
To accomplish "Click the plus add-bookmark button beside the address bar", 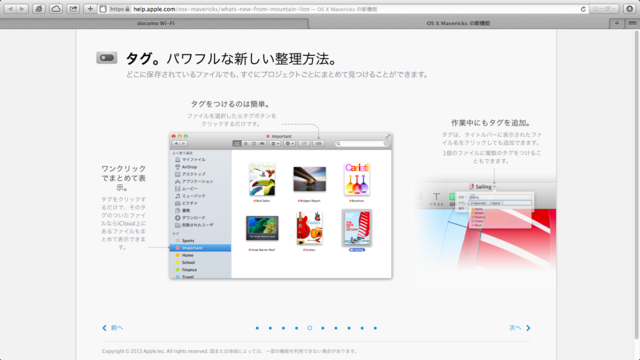I will [x=90, y=9].
